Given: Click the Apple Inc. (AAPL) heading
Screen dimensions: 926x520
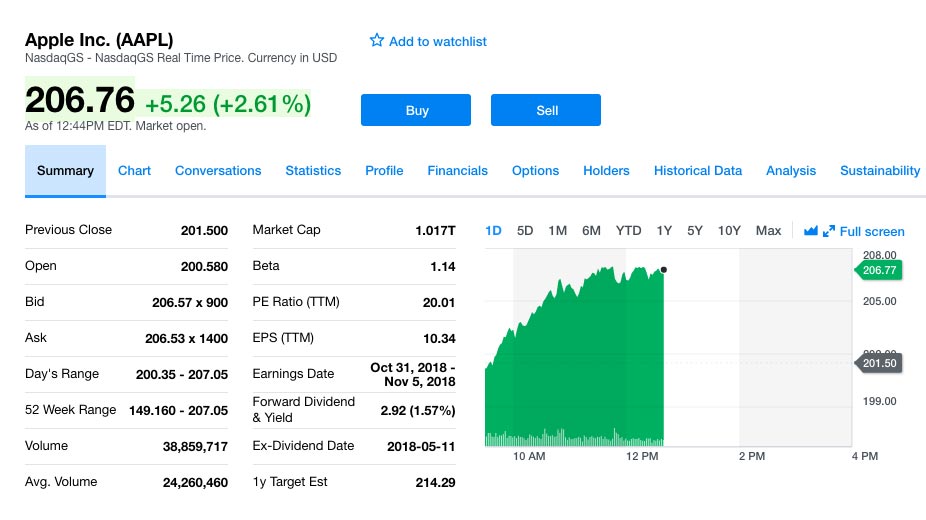Looking at the screenshot, I should coord(99,40).
